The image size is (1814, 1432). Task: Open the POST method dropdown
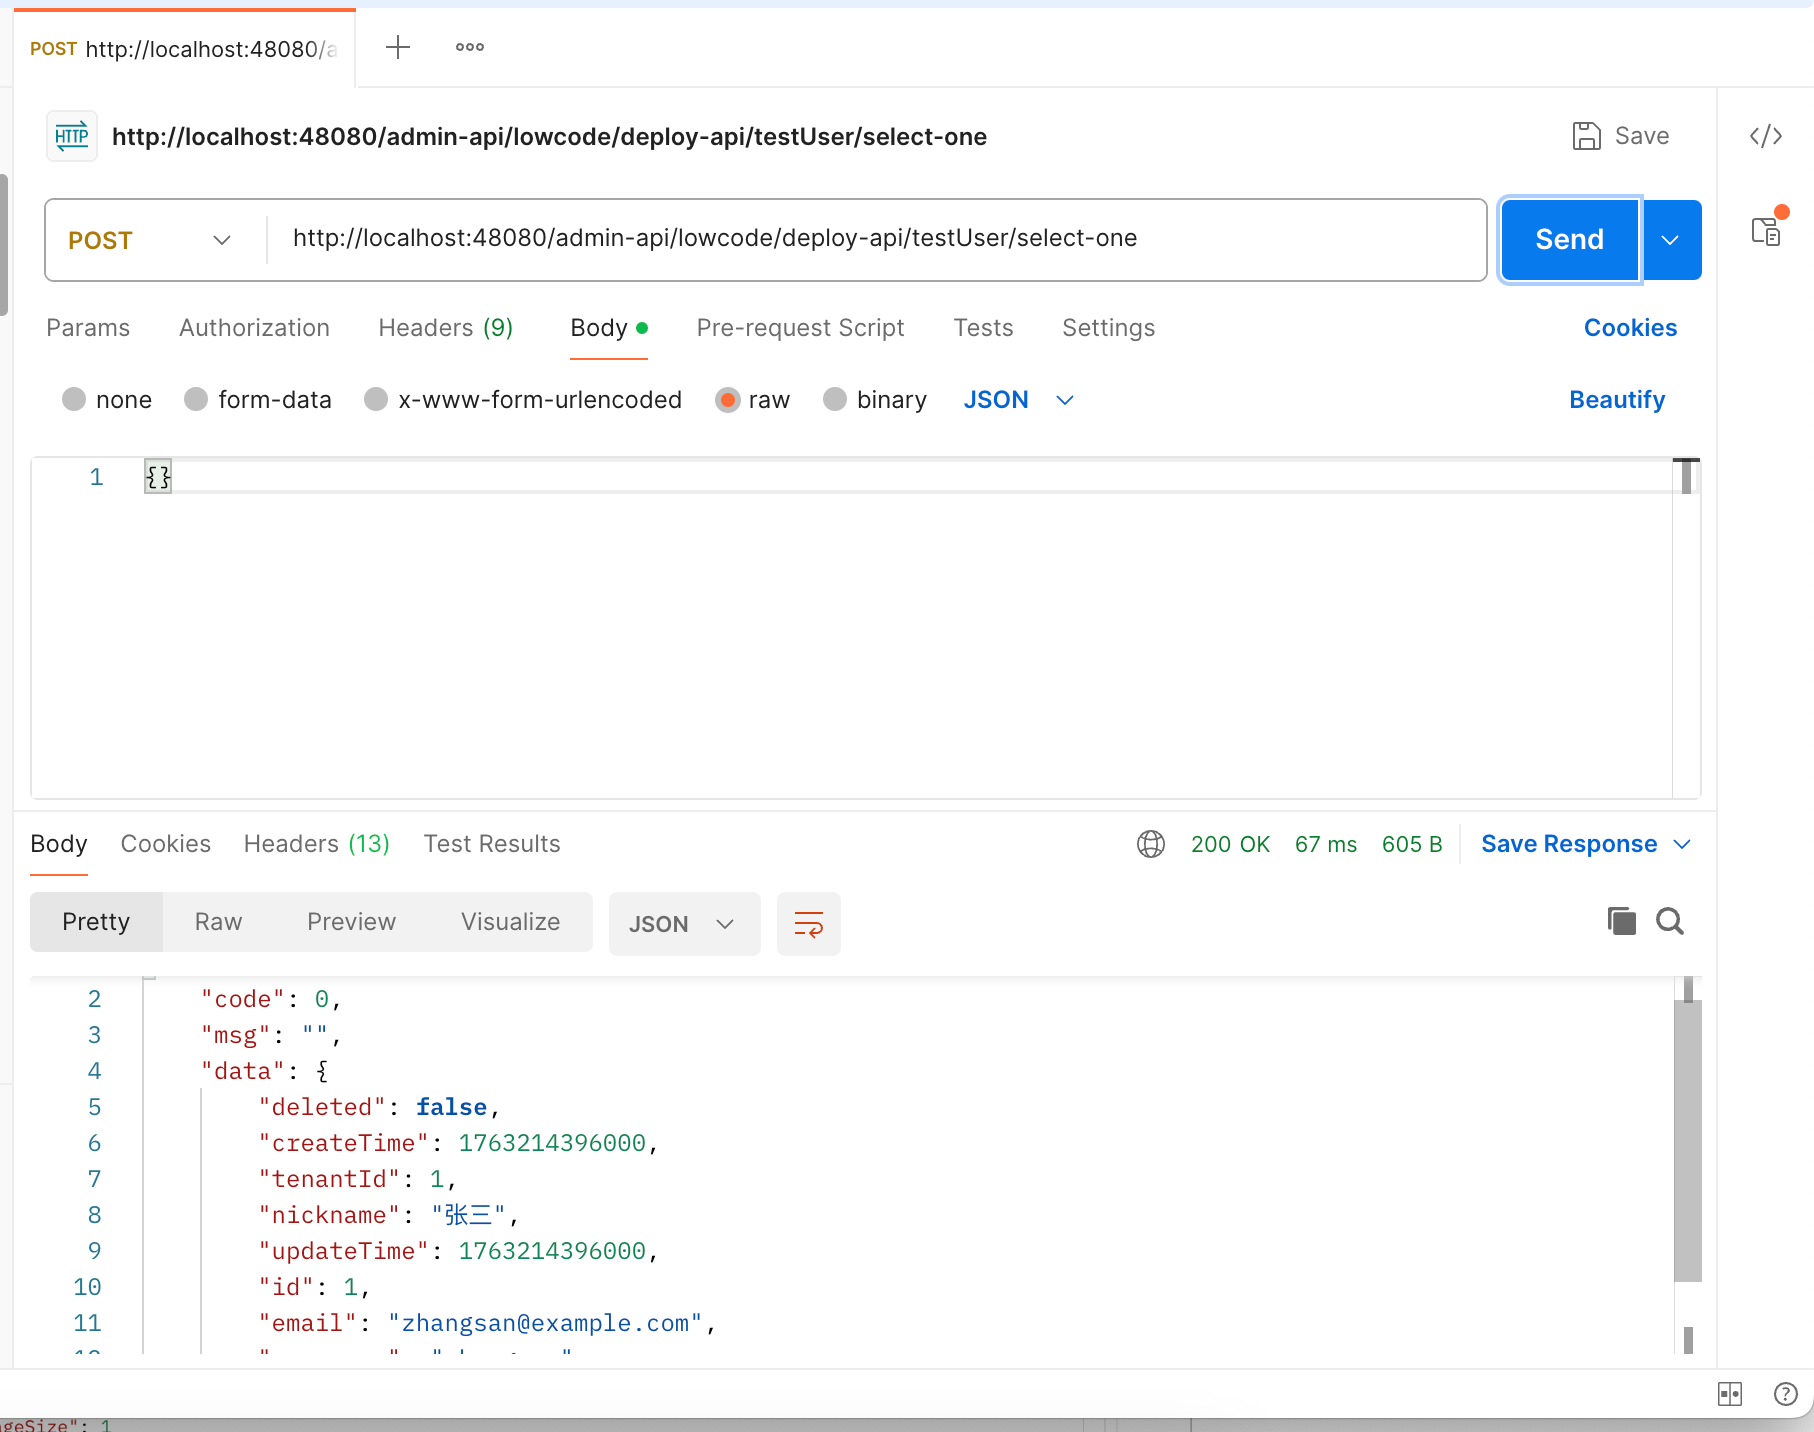[x=150, y=240]
